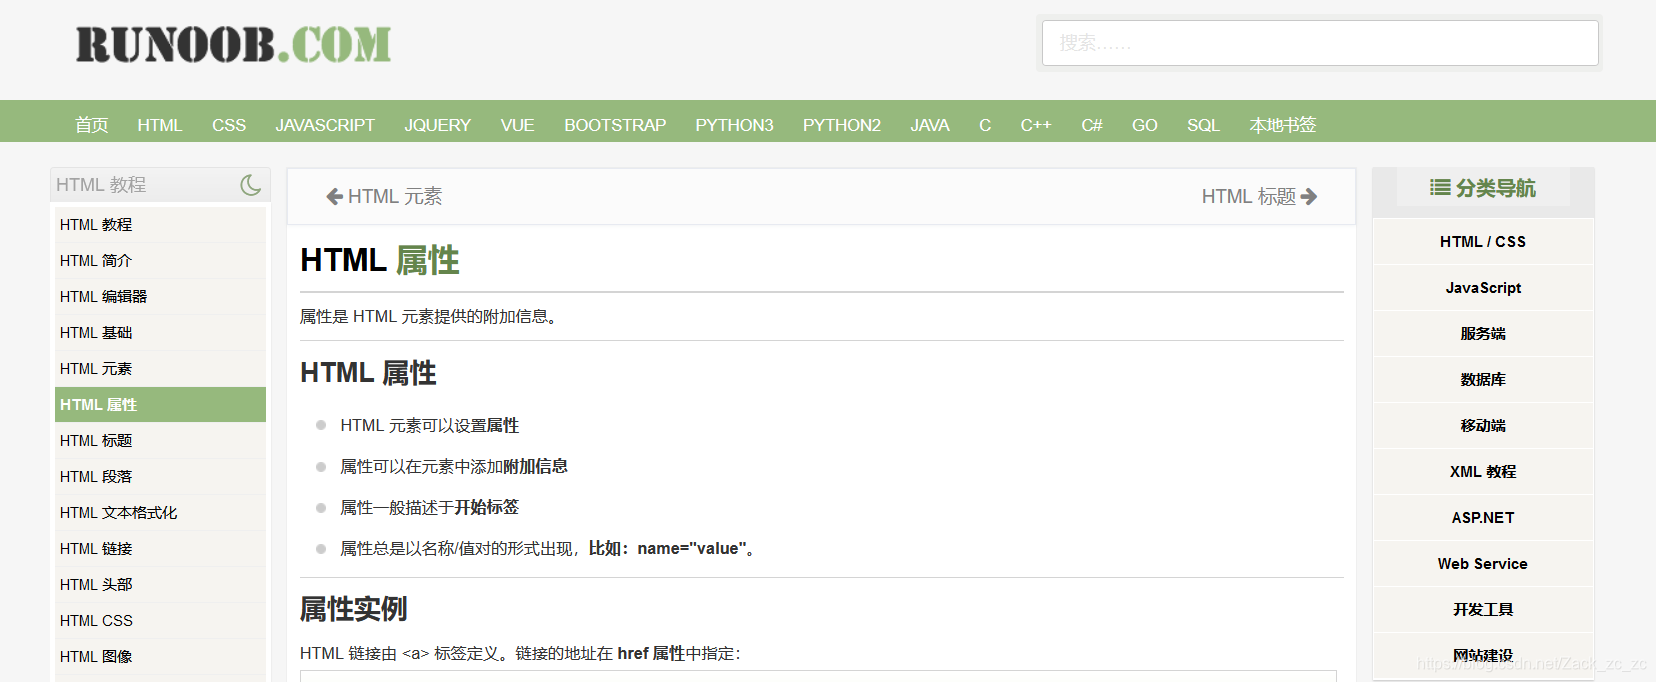Image resolution: width=1656 pixels, height=682 pixels.
Task: Click the bullet containing name="value"
Action: coord(547,549)
